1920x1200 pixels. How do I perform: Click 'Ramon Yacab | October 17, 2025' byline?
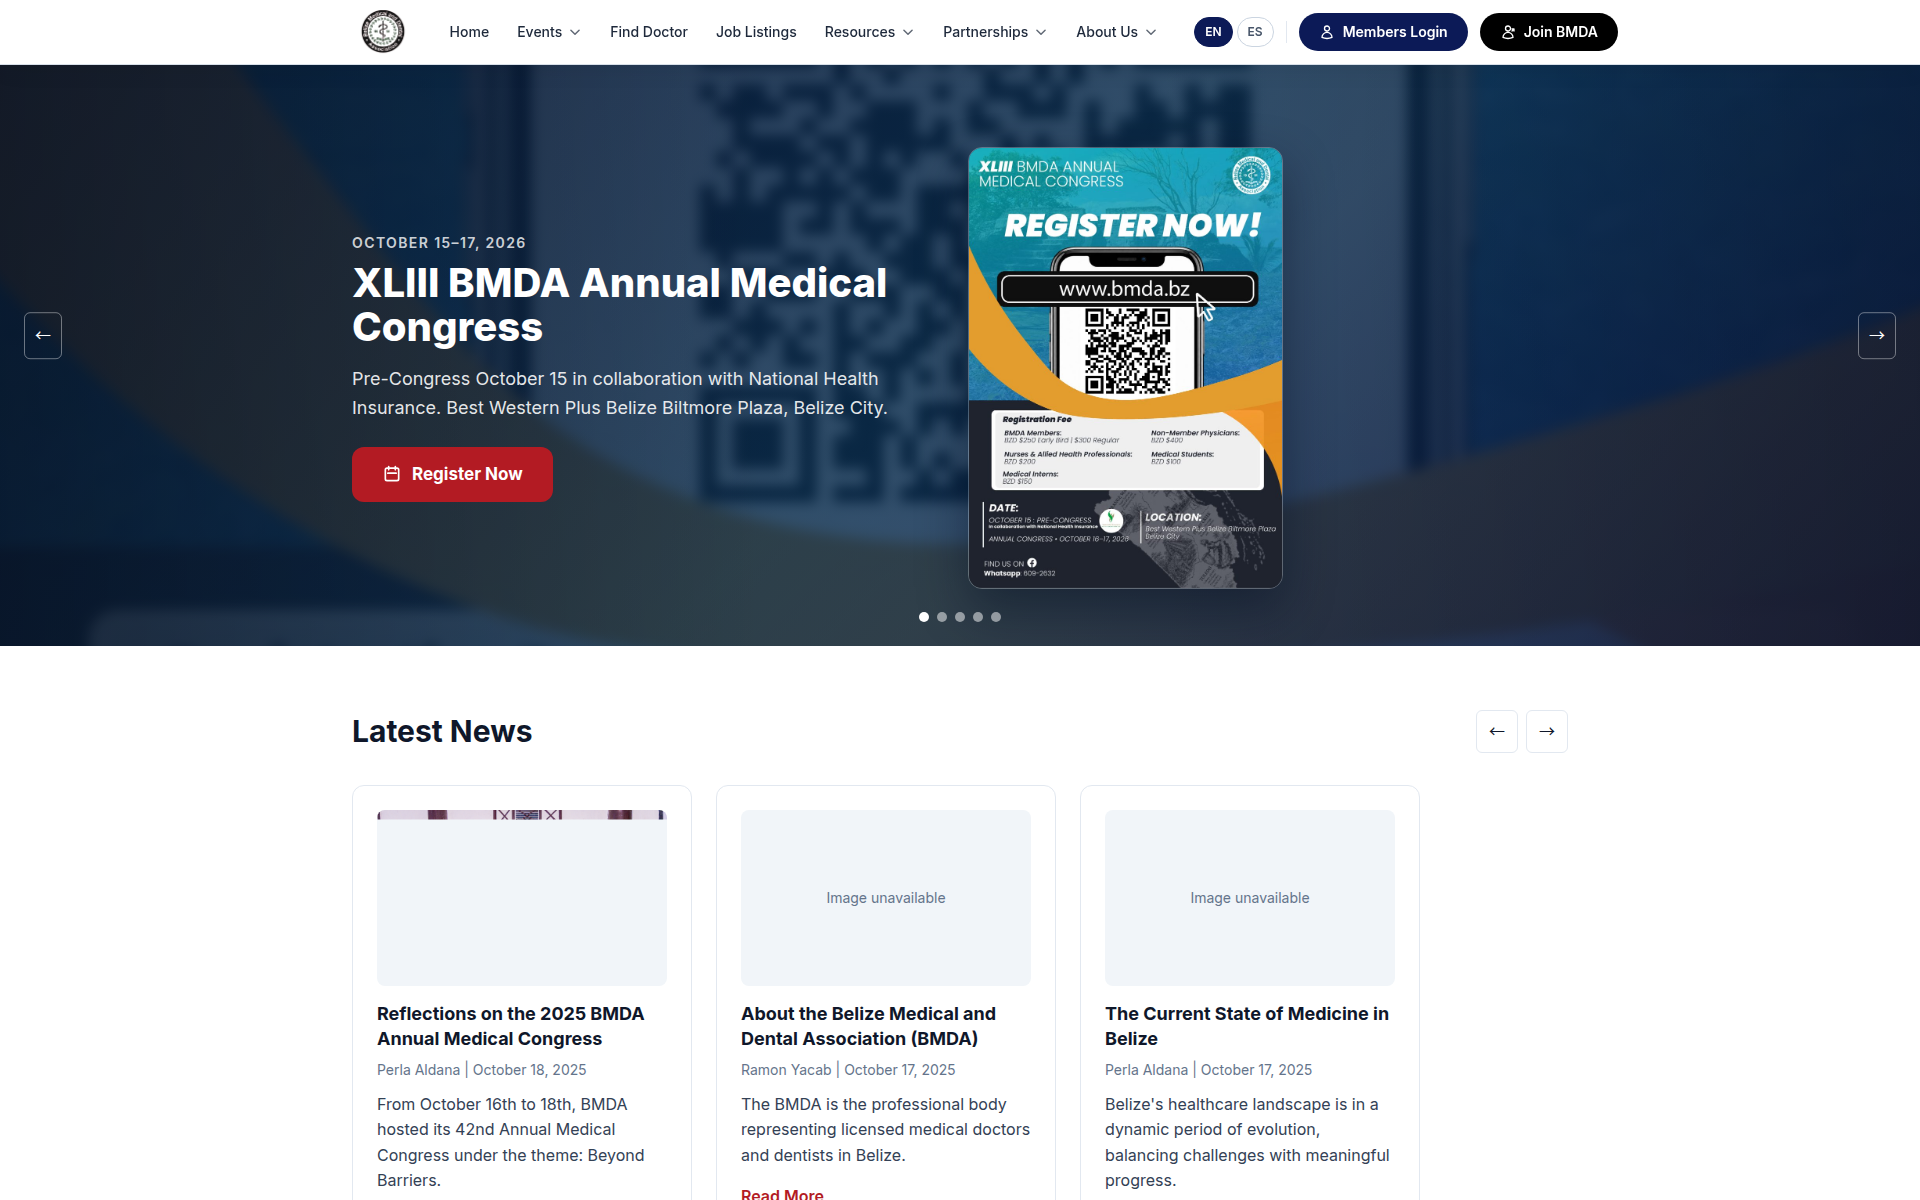click(x=848, y=1070)
